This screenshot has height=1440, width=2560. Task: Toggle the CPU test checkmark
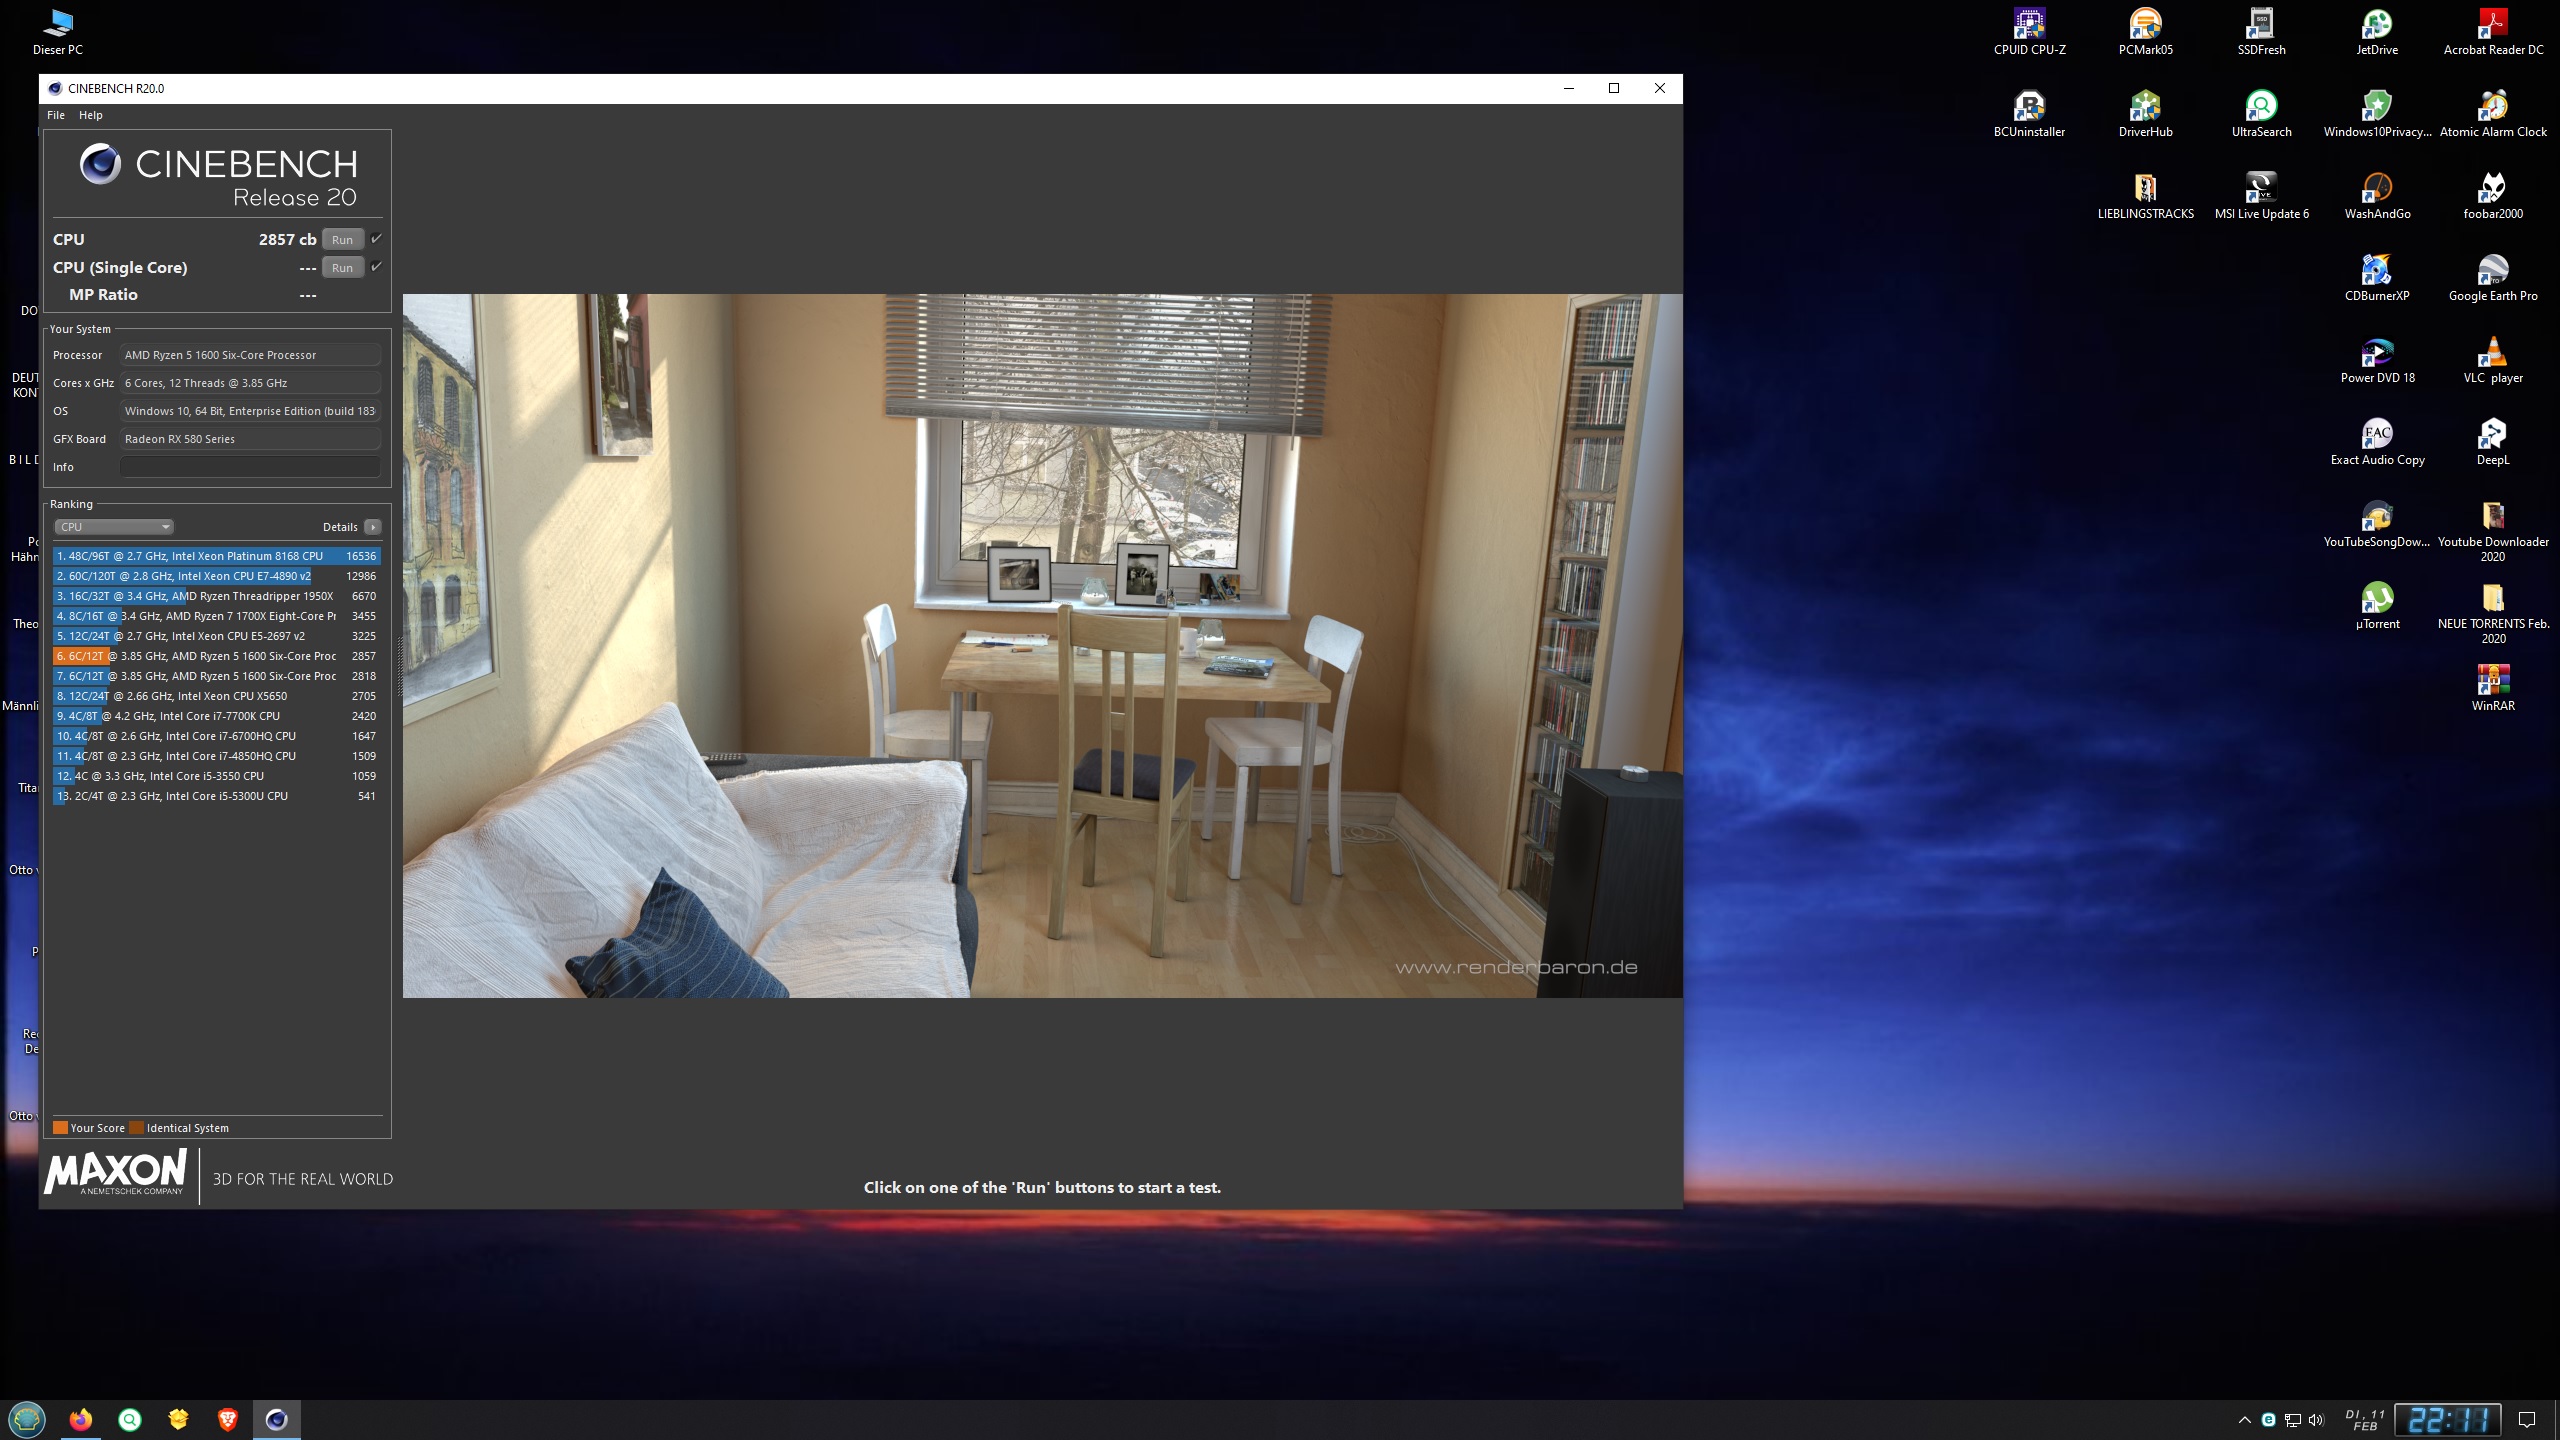pyautogui.click(x=376, y=239)
